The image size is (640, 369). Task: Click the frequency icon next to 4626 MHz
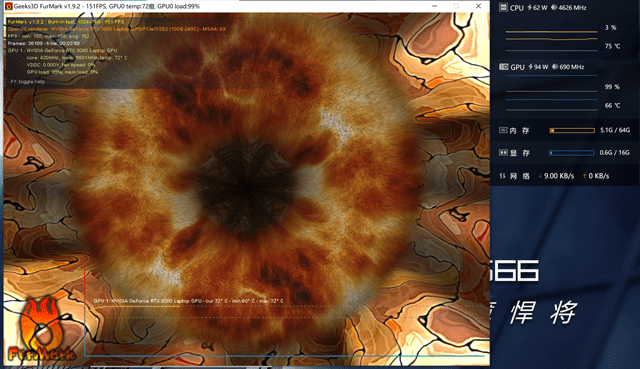pos(554,7)
